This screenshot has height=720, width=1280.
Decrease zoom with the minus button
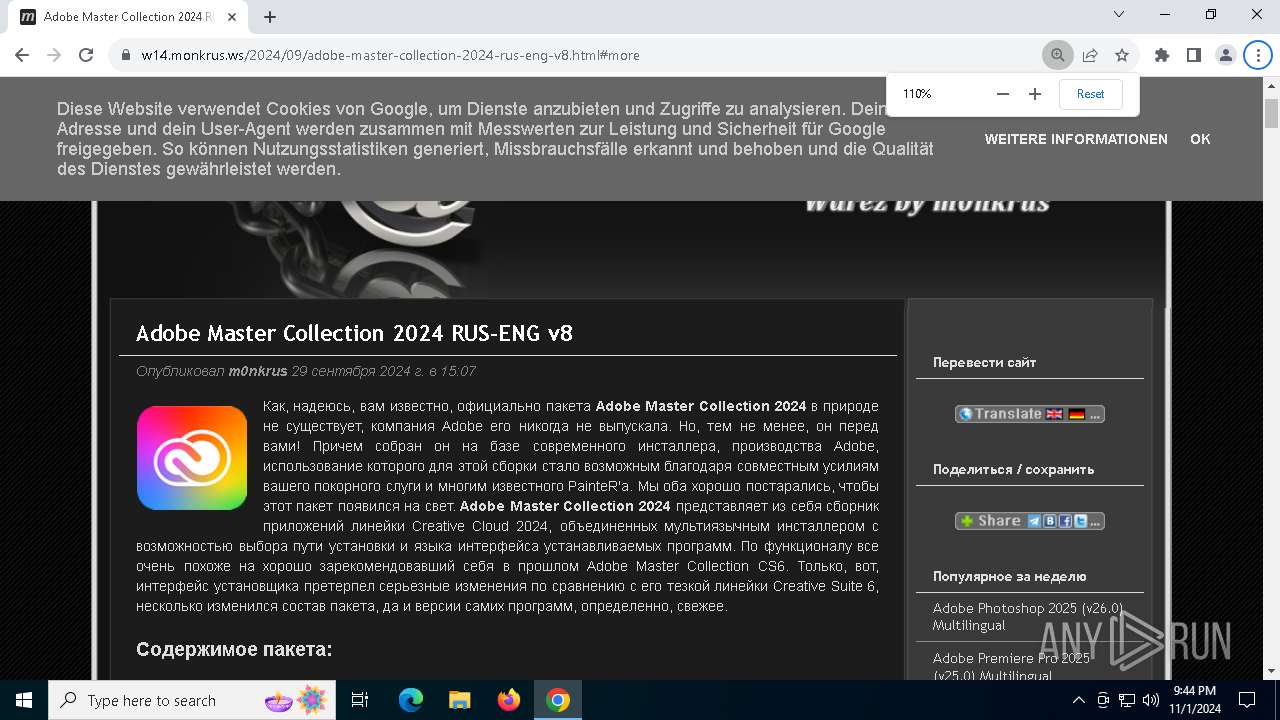(1003, 94)
